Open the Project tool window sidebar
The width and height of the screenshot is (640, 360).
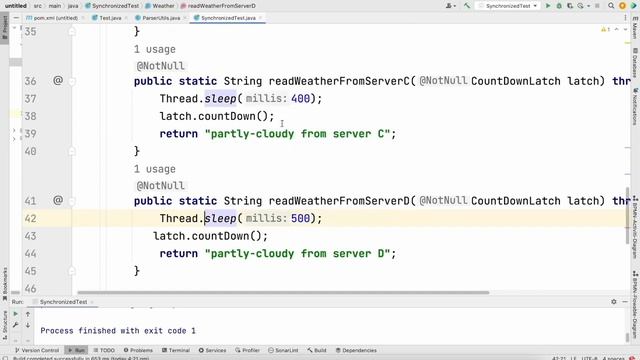click(4, 27)
